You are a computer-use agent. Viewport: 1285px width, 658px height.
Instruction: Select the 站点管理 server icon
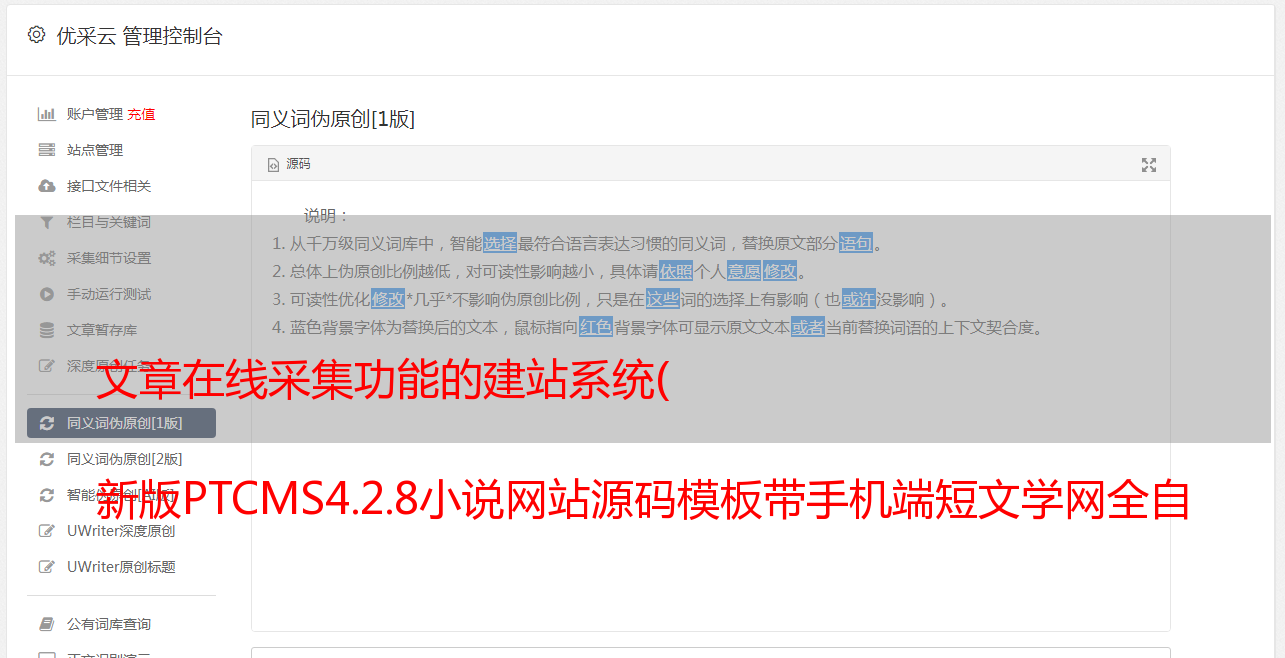tap(46, 150)
